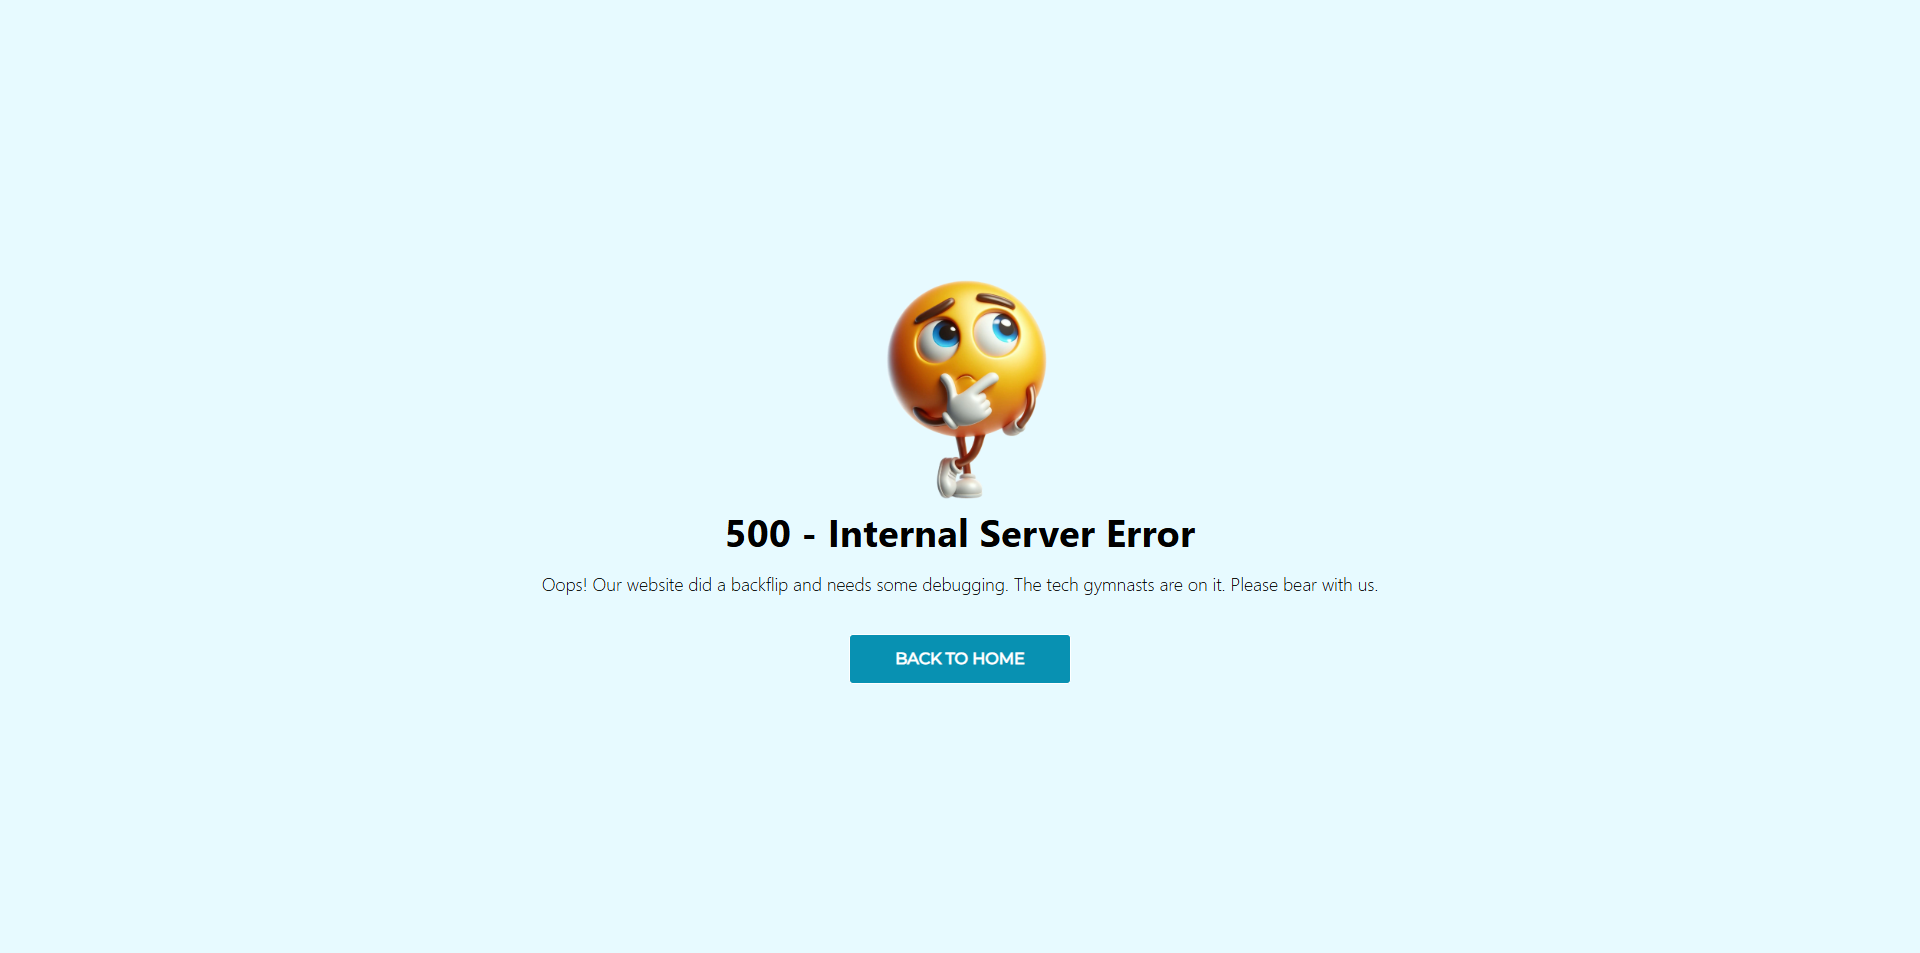Click the emoji's left raised eyebrow
The height and width of the screenshot is (953, 1920).
tap(932, 311)
